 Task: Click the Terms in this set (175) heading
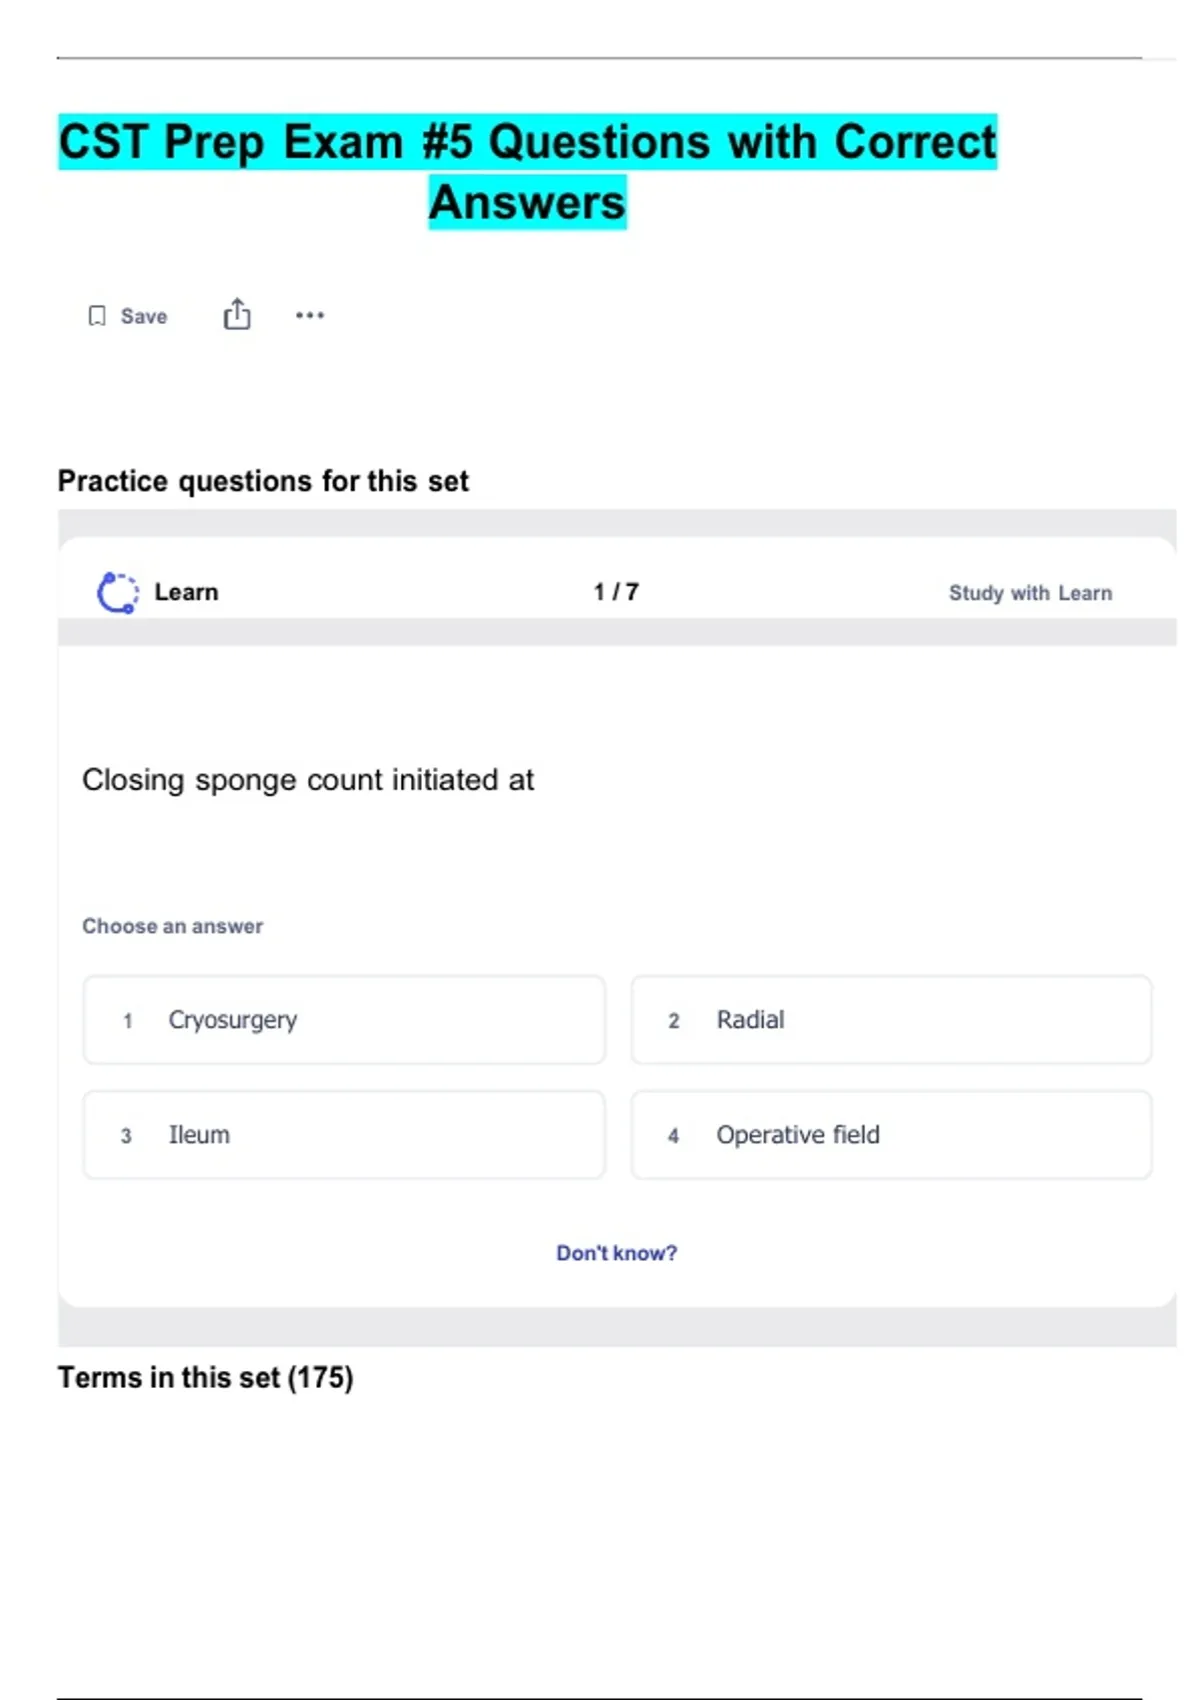point(205,1377)
